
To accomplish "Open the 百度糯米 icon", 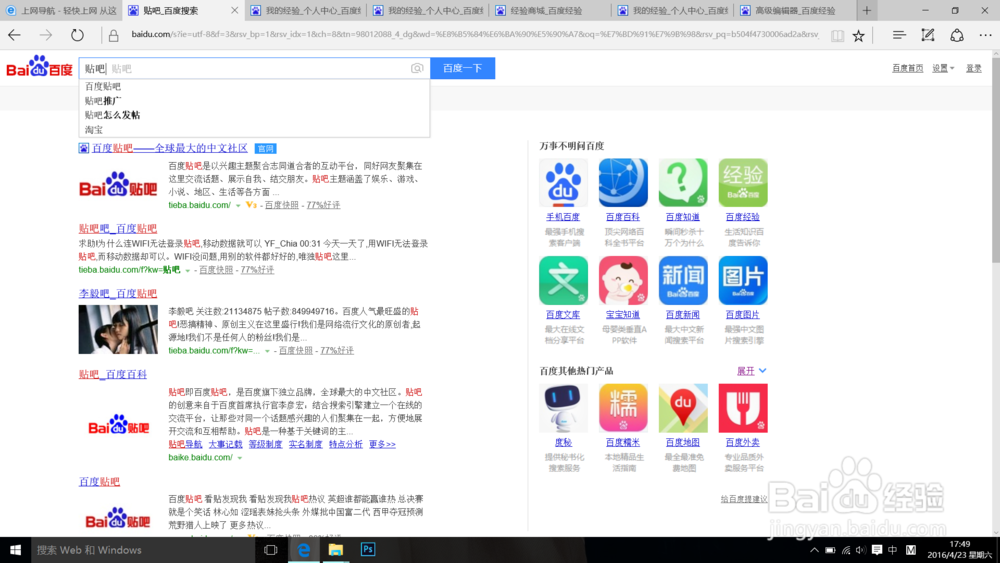I will point(623,408).
